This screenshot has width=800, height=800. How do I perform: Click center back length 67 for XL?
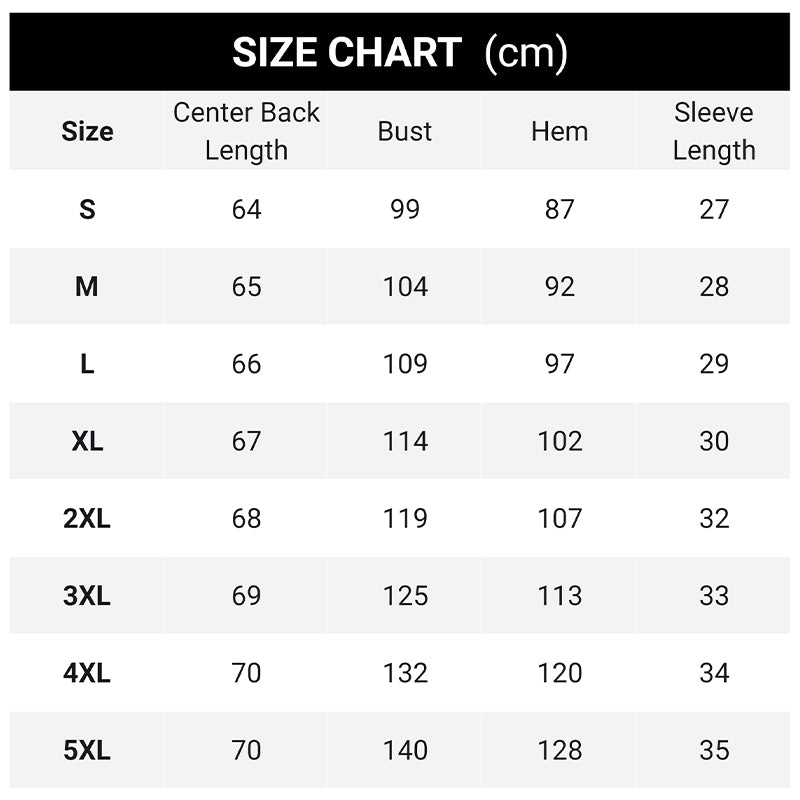tap(246, 441)
